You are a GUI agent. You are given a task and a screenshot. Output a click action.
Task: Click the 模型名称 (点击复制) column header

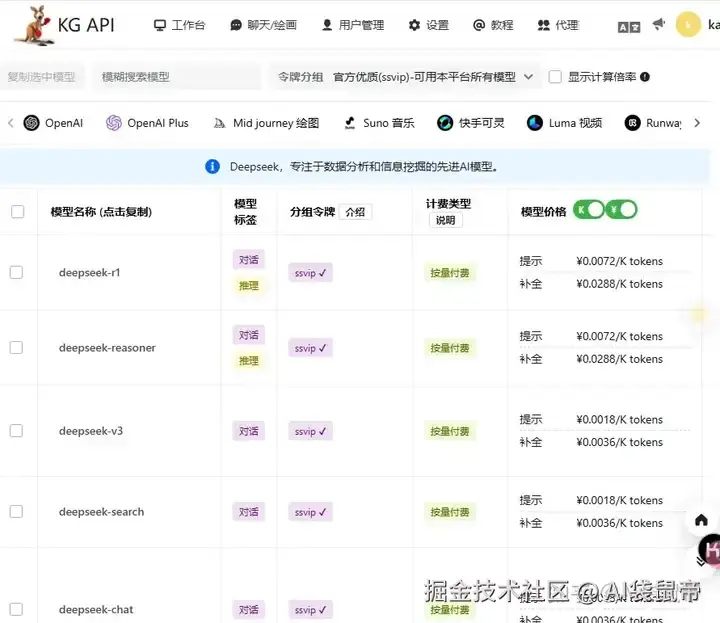pyautogui.click(x=101, y=212)
